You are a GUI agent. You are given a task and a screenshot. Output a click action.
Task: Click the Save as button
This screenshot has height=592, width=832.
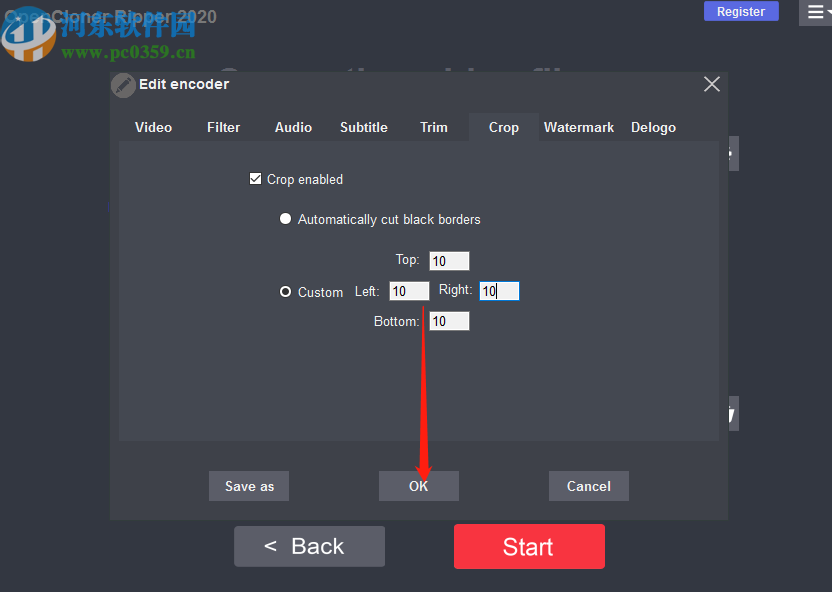tap(249, 486)
